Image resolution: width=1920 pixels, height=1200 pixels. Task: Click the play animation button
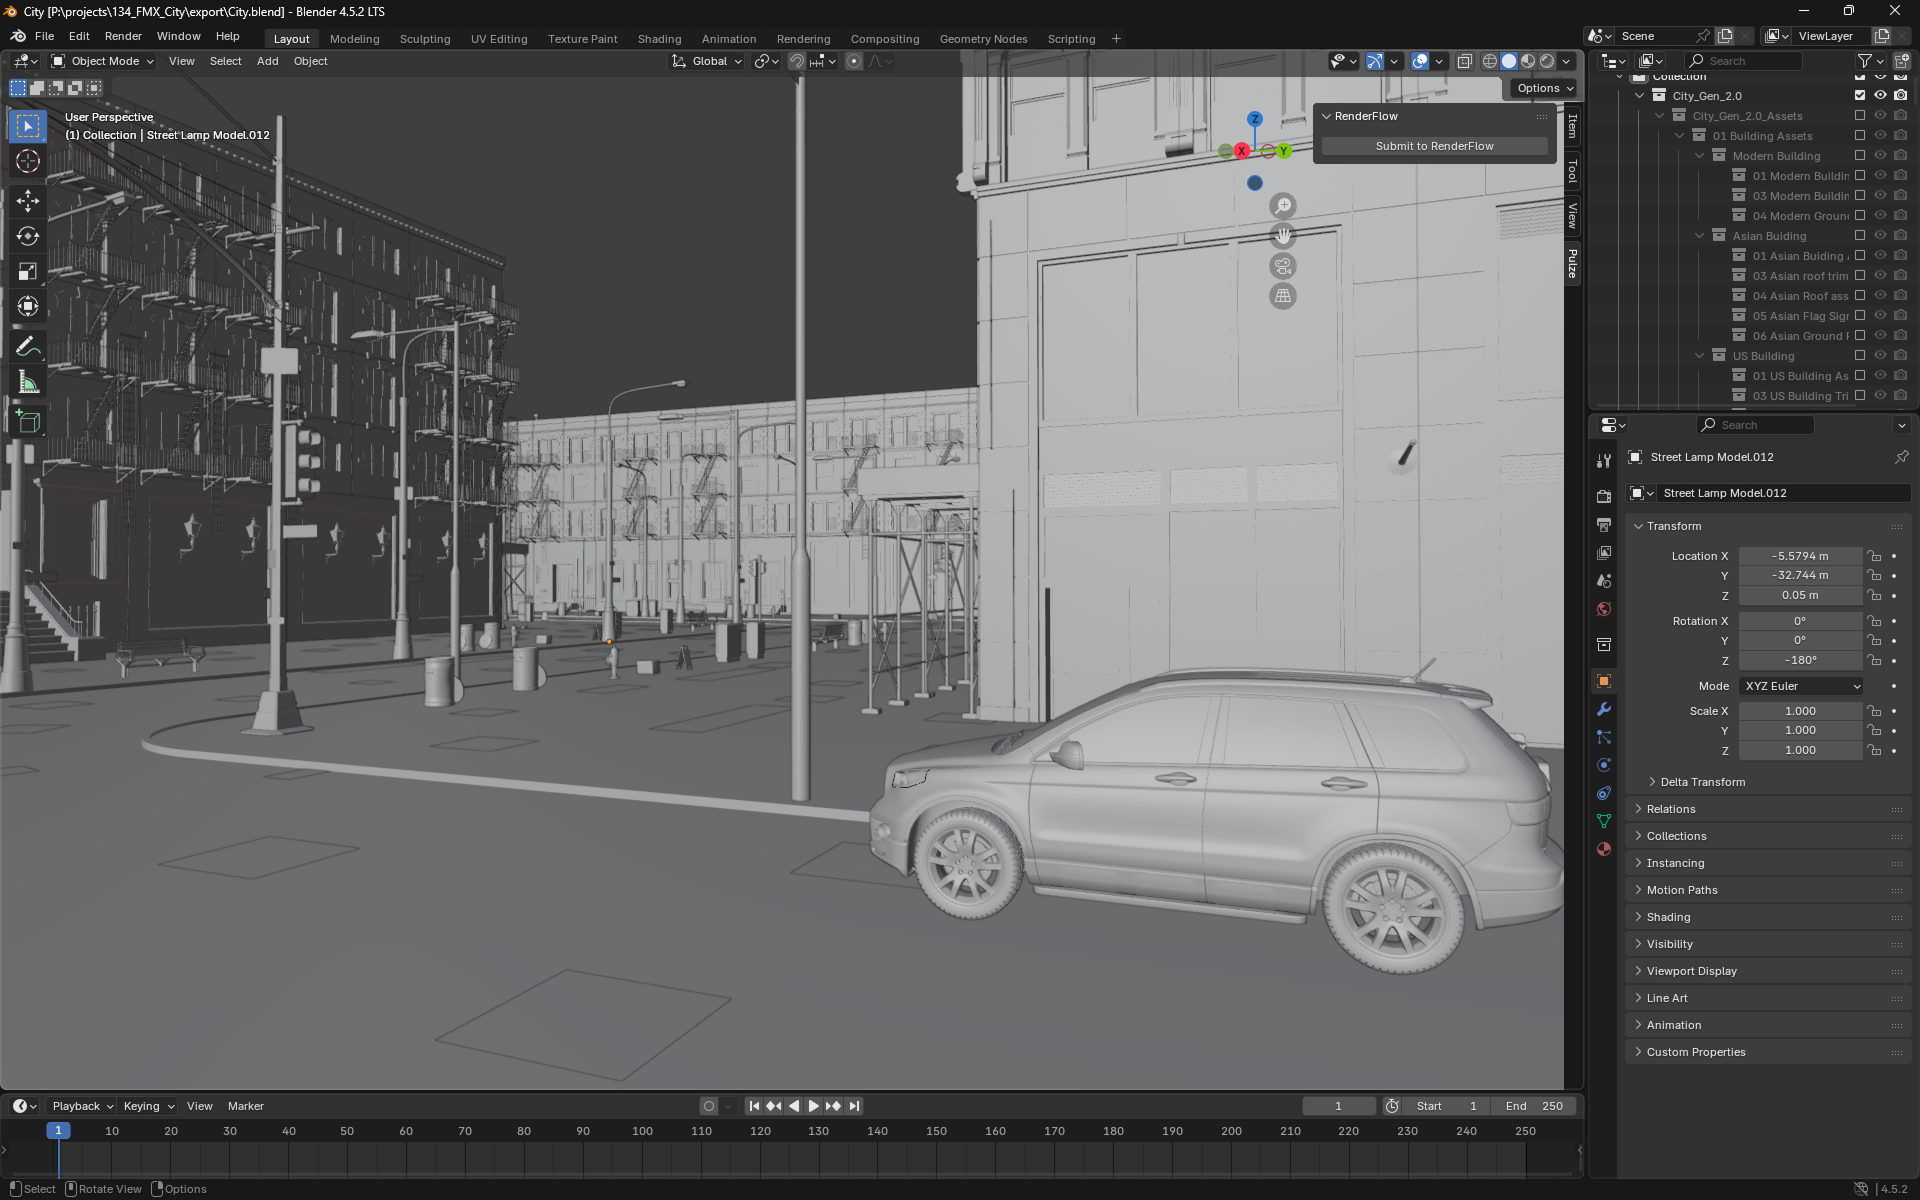tap(813, 1106)
